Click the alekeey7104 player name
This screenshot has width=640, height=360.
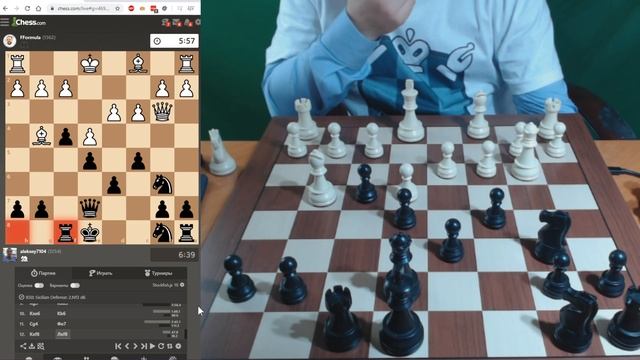33,251
